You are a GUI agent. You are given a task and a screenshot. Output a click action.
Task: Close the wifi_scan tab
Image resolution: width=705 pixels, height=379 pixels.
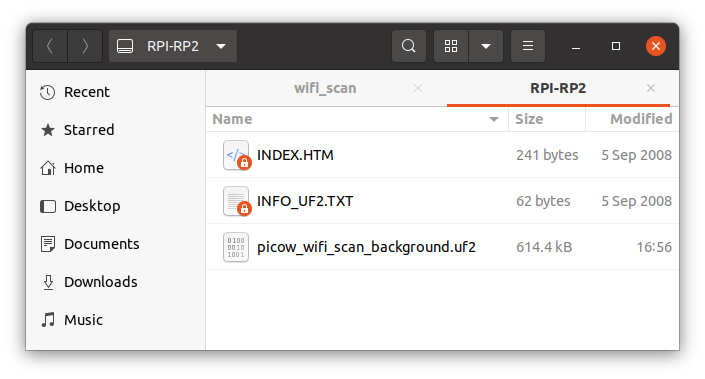pyautogui.click(x=418, y=88)
